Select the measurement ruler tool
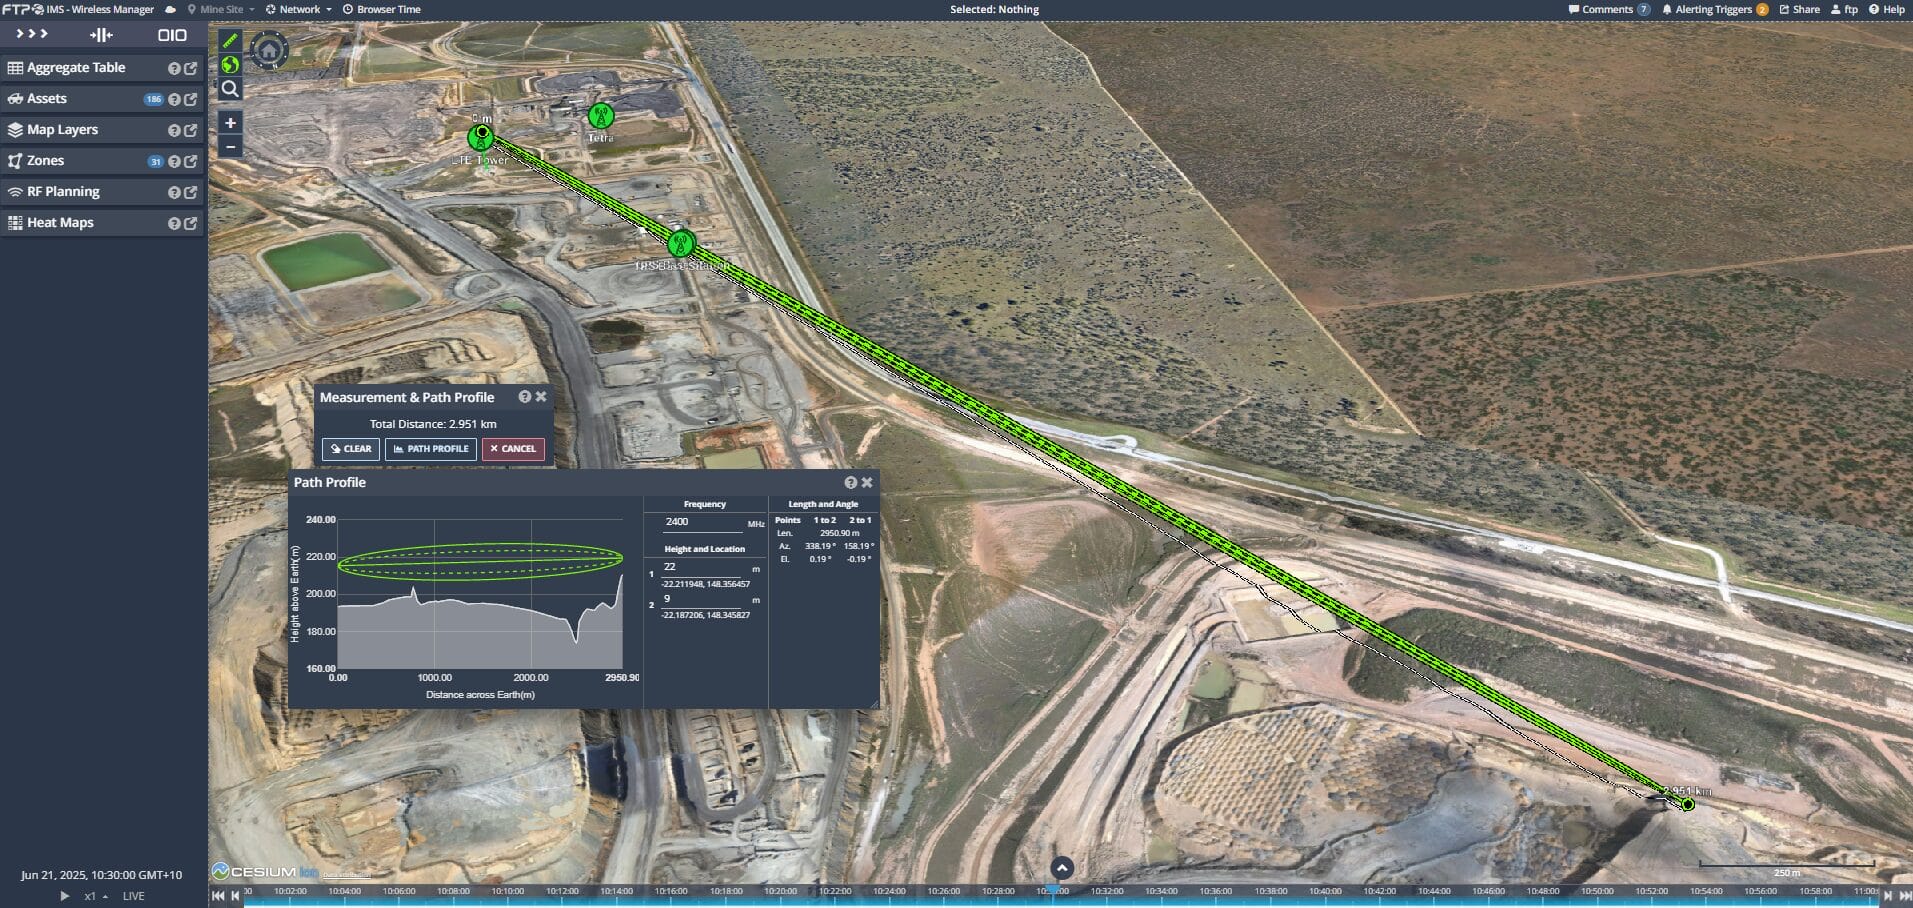Image resolution: width=1913 pixels, height=908 pixels. (230, 40)
